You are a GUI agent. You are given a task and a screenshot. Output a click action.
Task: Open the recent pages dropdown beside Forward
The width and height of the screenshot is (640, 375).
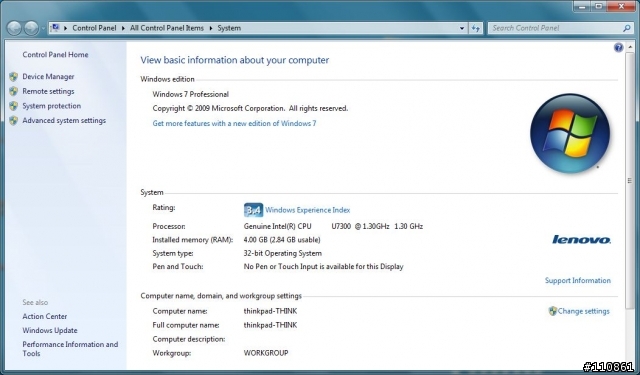coord(43,29)
